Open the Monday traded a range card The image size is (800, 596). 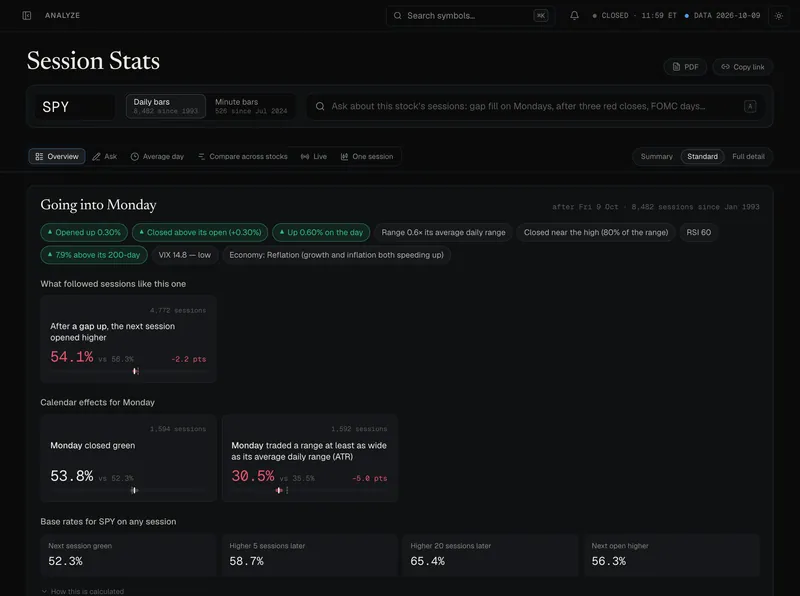point(310,458)
